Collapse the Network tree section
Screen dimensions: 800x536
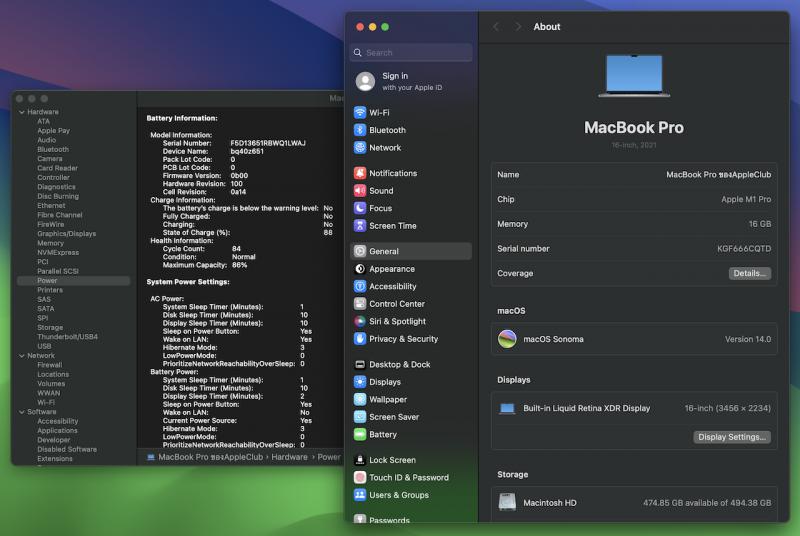[x=21, y=356]
